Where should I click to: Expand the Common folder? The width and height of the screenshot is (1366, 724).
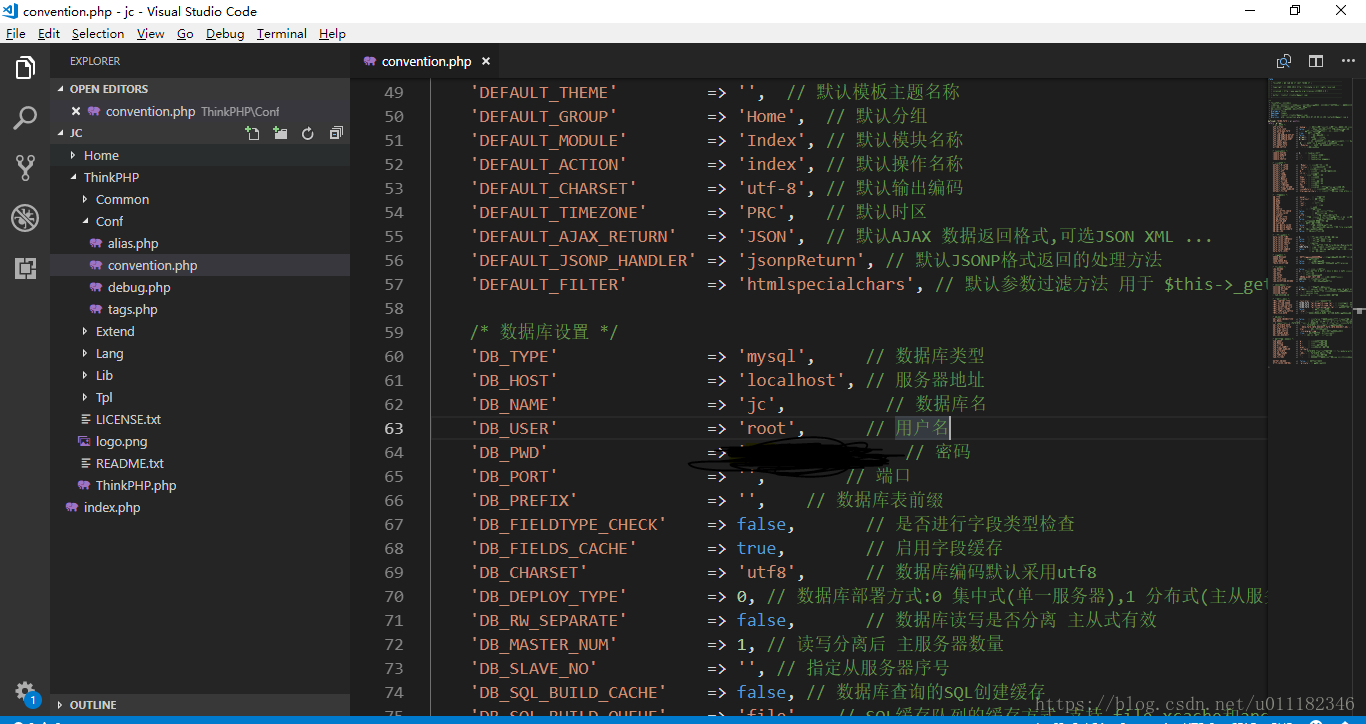200,199
